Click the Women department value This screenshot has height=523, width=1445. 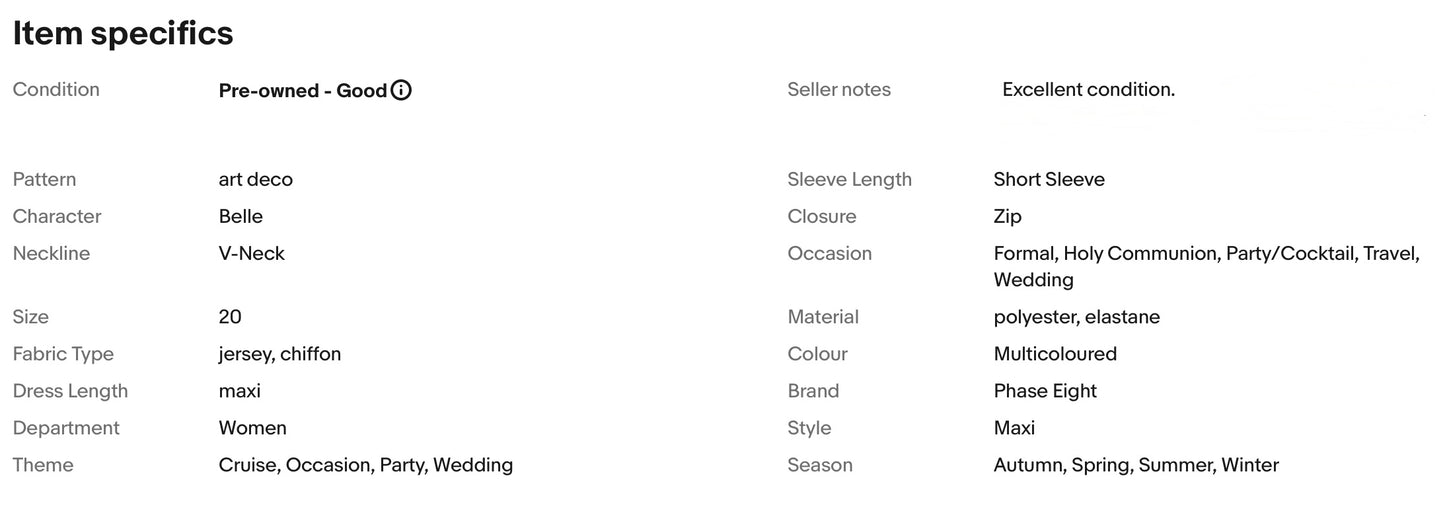tap(252, 428)
